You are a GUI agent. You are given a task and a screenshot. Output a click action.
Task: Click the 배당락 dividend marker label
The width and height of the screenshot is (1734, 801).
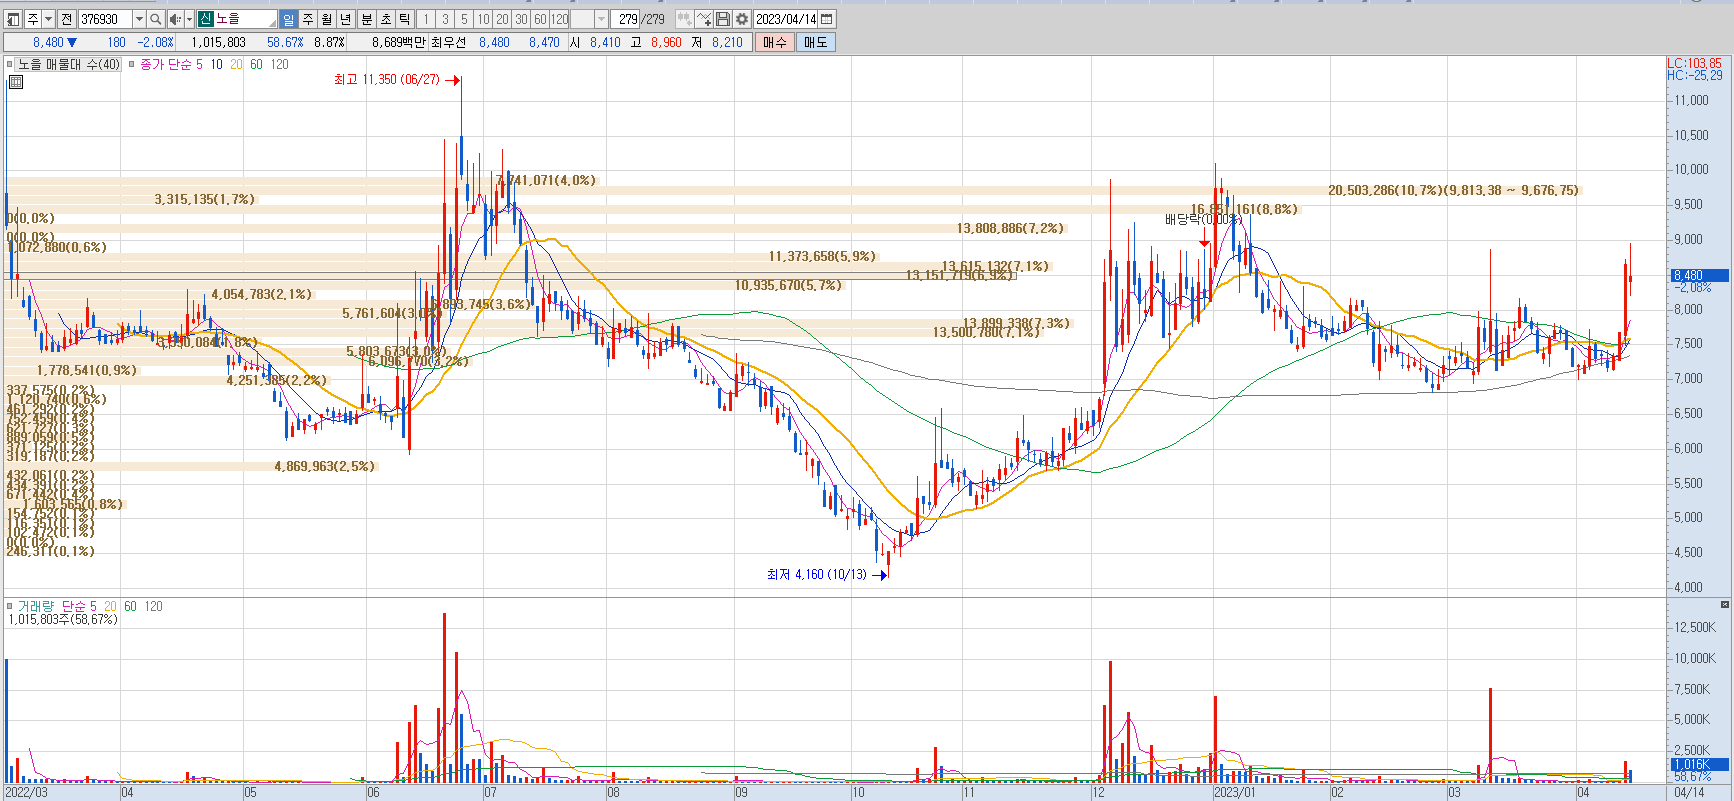tap(1203, 219)
